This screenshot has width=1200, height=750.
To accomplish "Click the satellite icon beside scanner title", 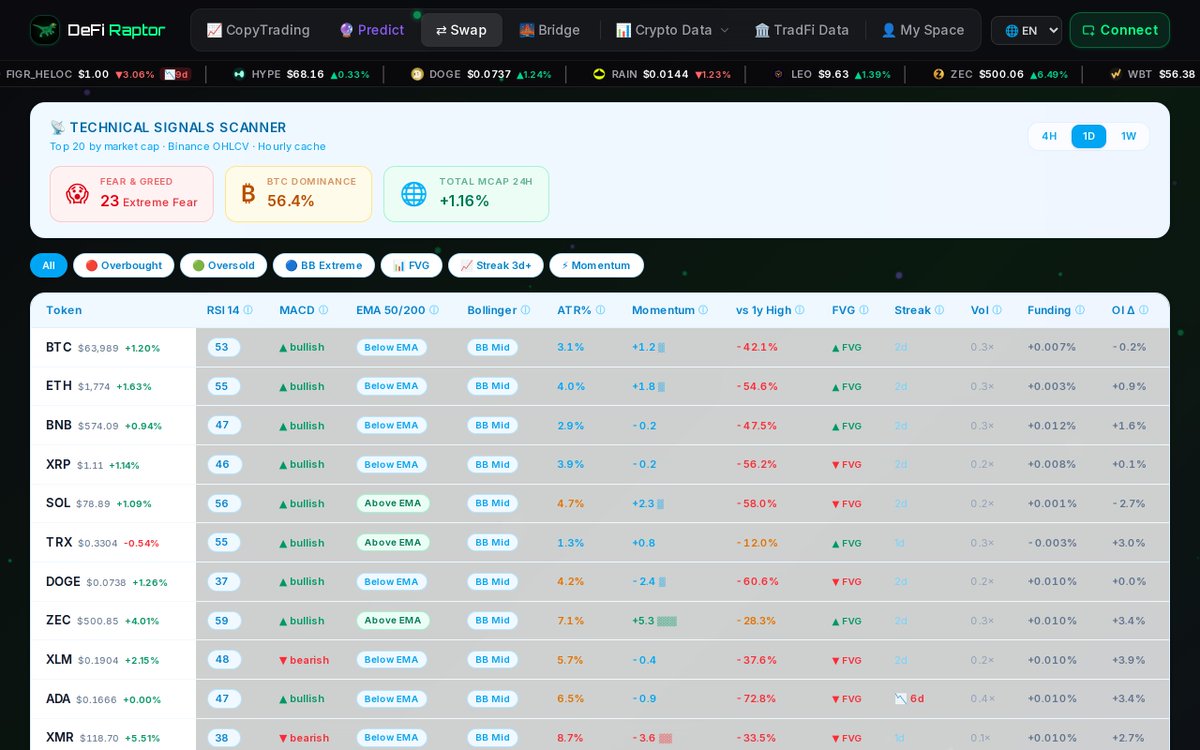I will (58, 127).
